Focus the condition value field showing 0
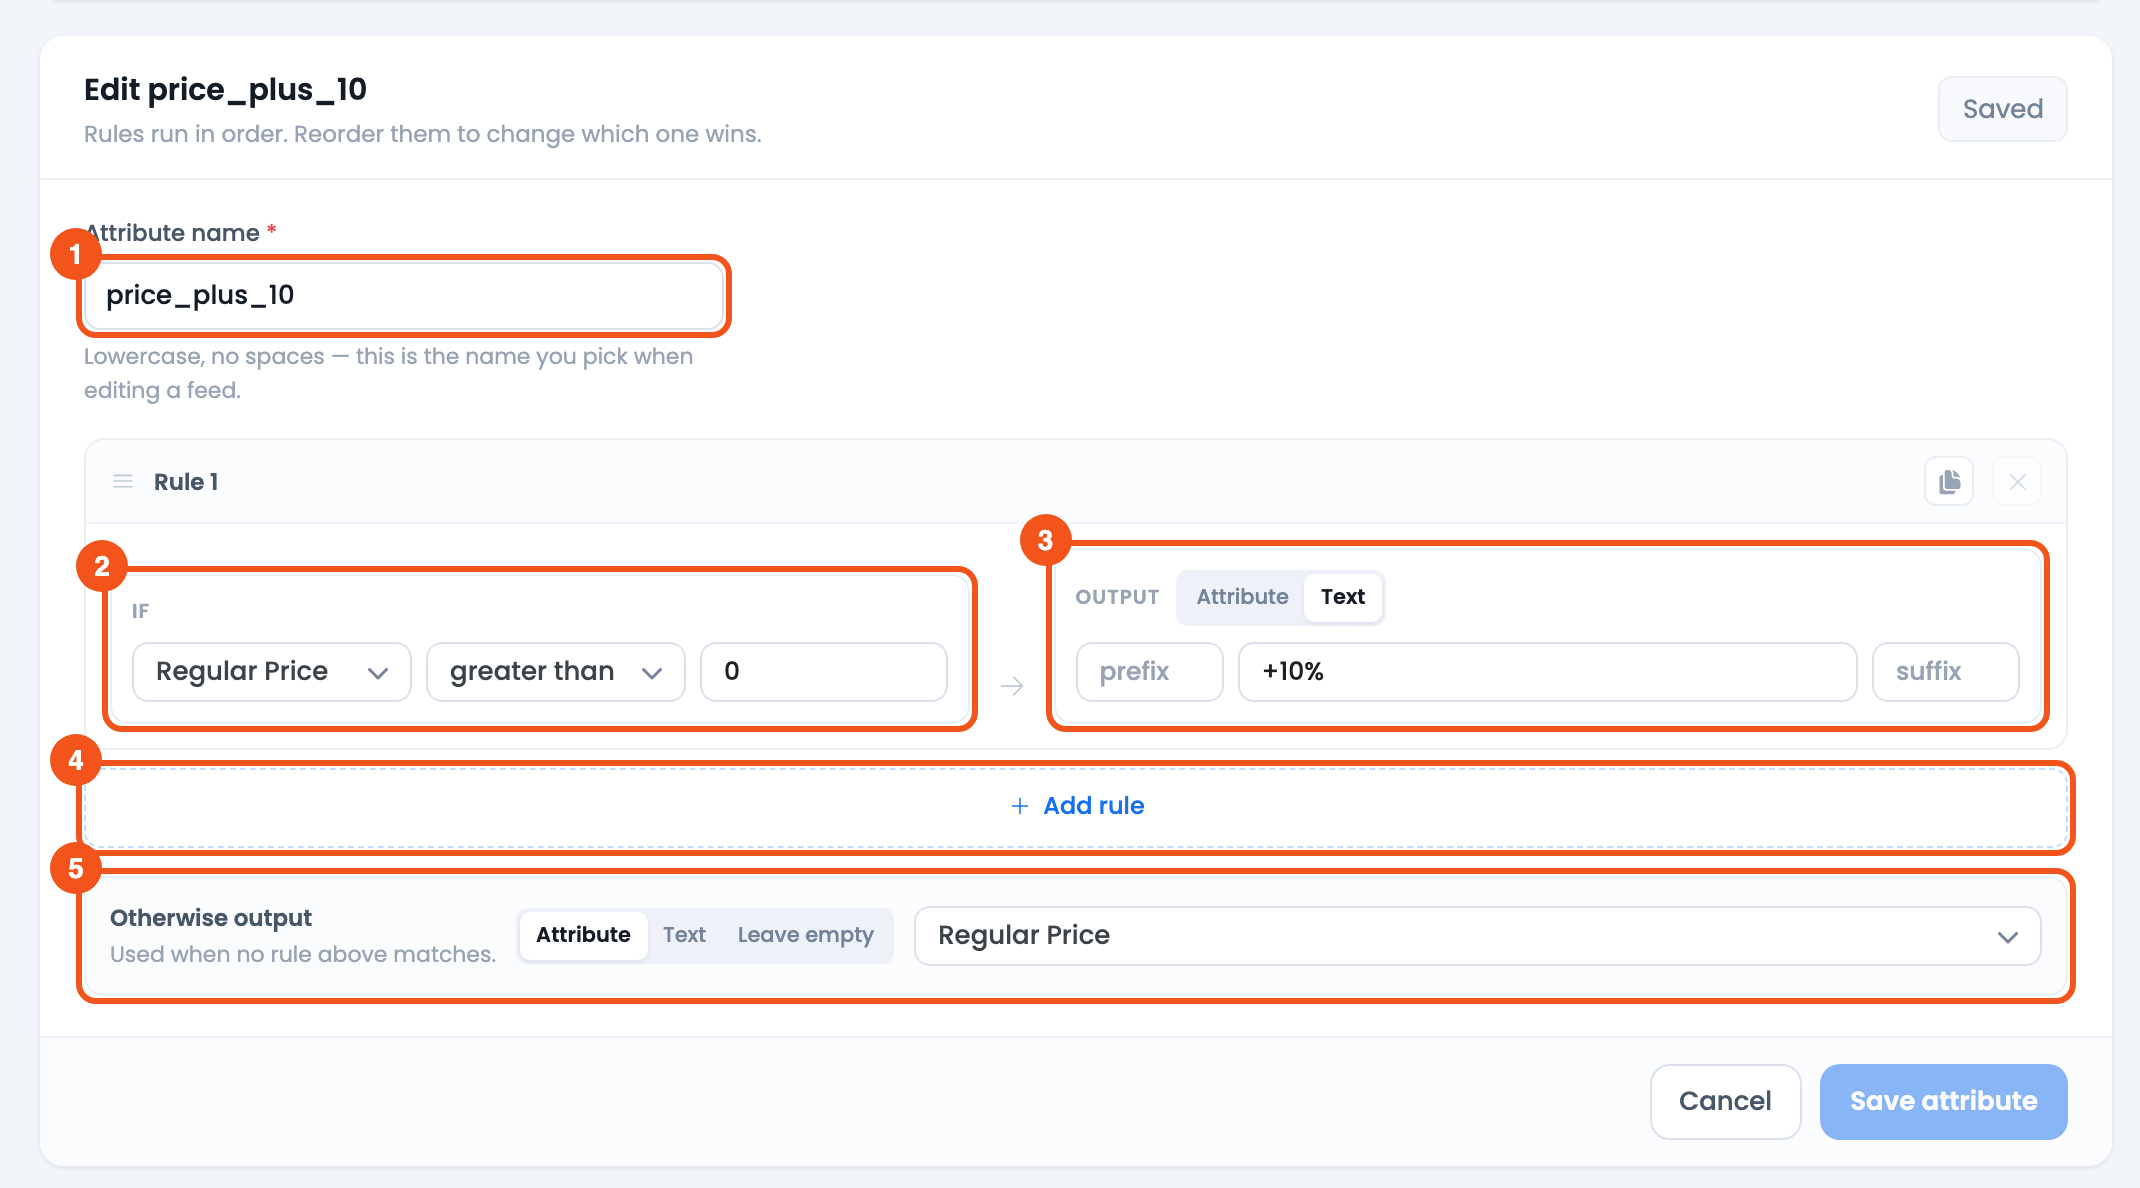 (x=824, y=672)
